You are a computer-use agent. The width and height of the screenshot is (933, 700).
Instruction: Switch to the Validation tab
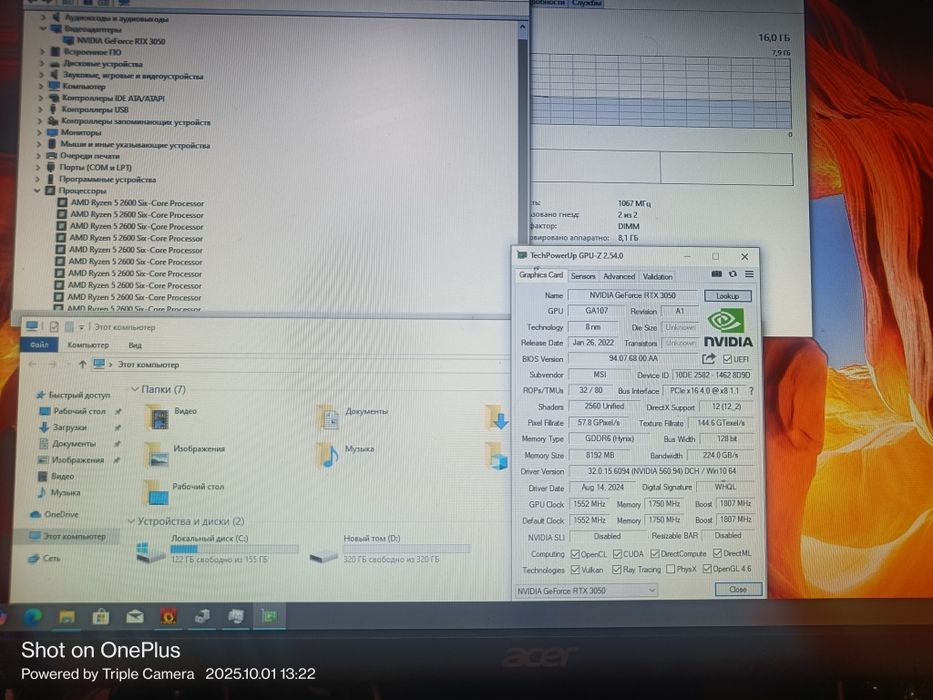(658, 276)
